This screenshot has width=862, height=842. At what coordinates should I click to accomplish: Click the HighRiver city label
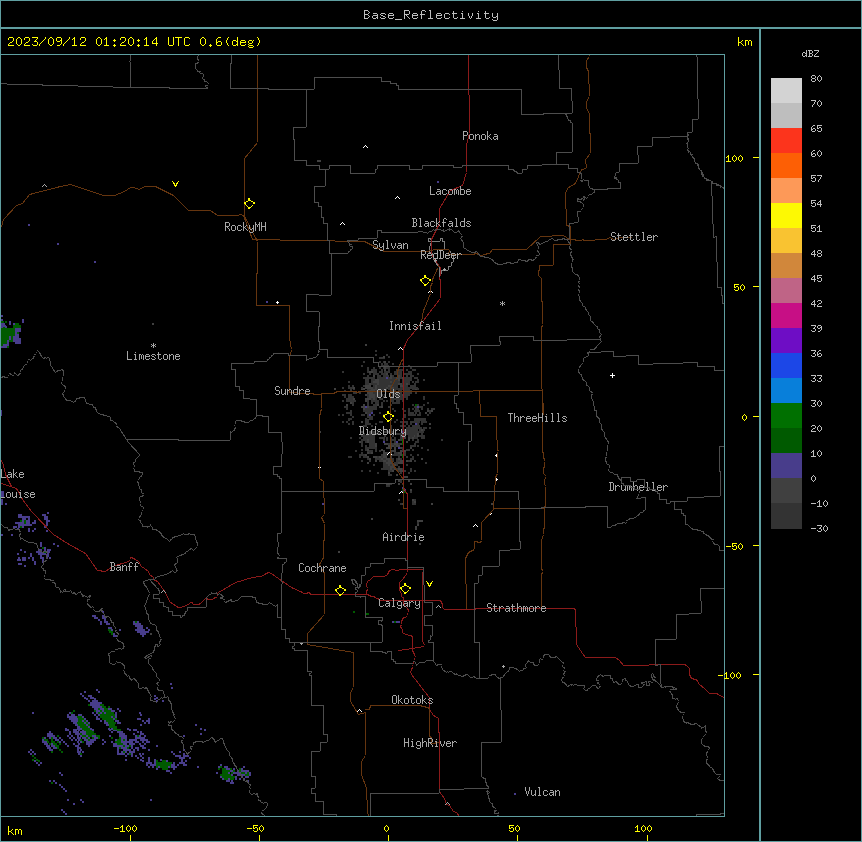click(430, 743)
